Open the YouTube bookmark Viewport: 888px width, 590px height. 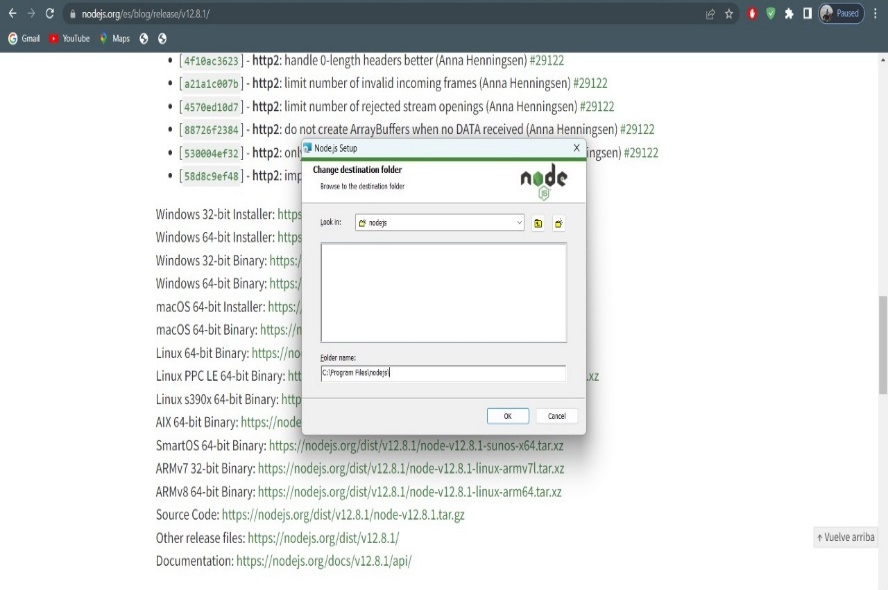[x=69, y=39]
